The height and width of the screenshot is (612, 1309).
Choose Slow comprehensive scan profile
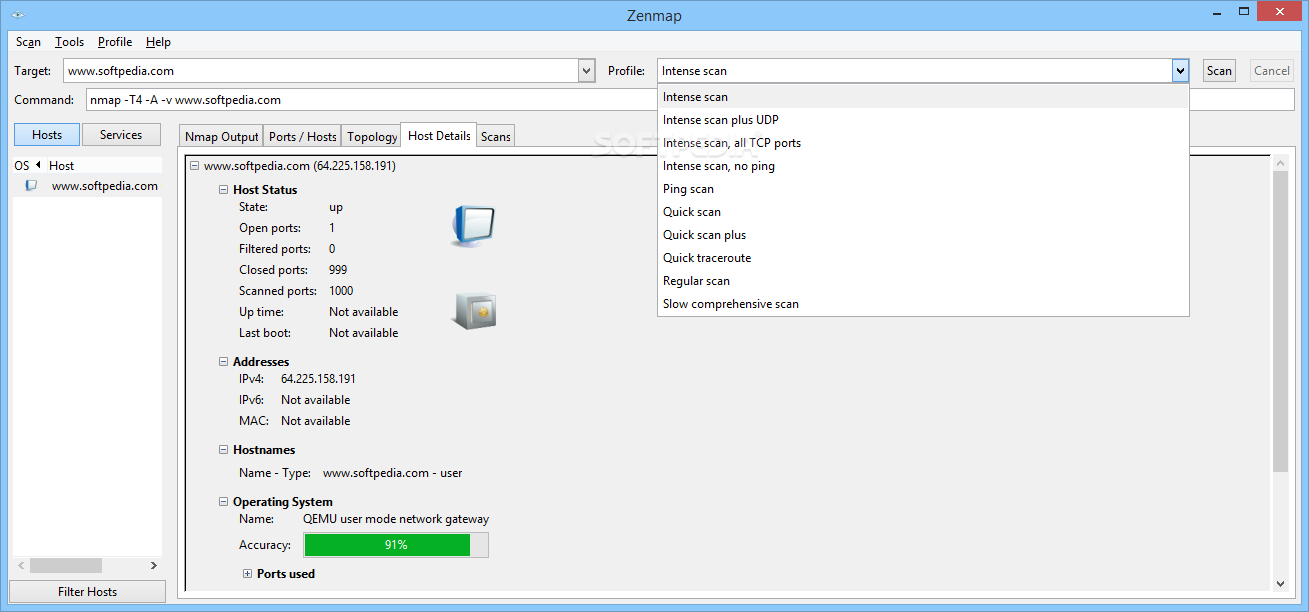(x=923, y=304)
